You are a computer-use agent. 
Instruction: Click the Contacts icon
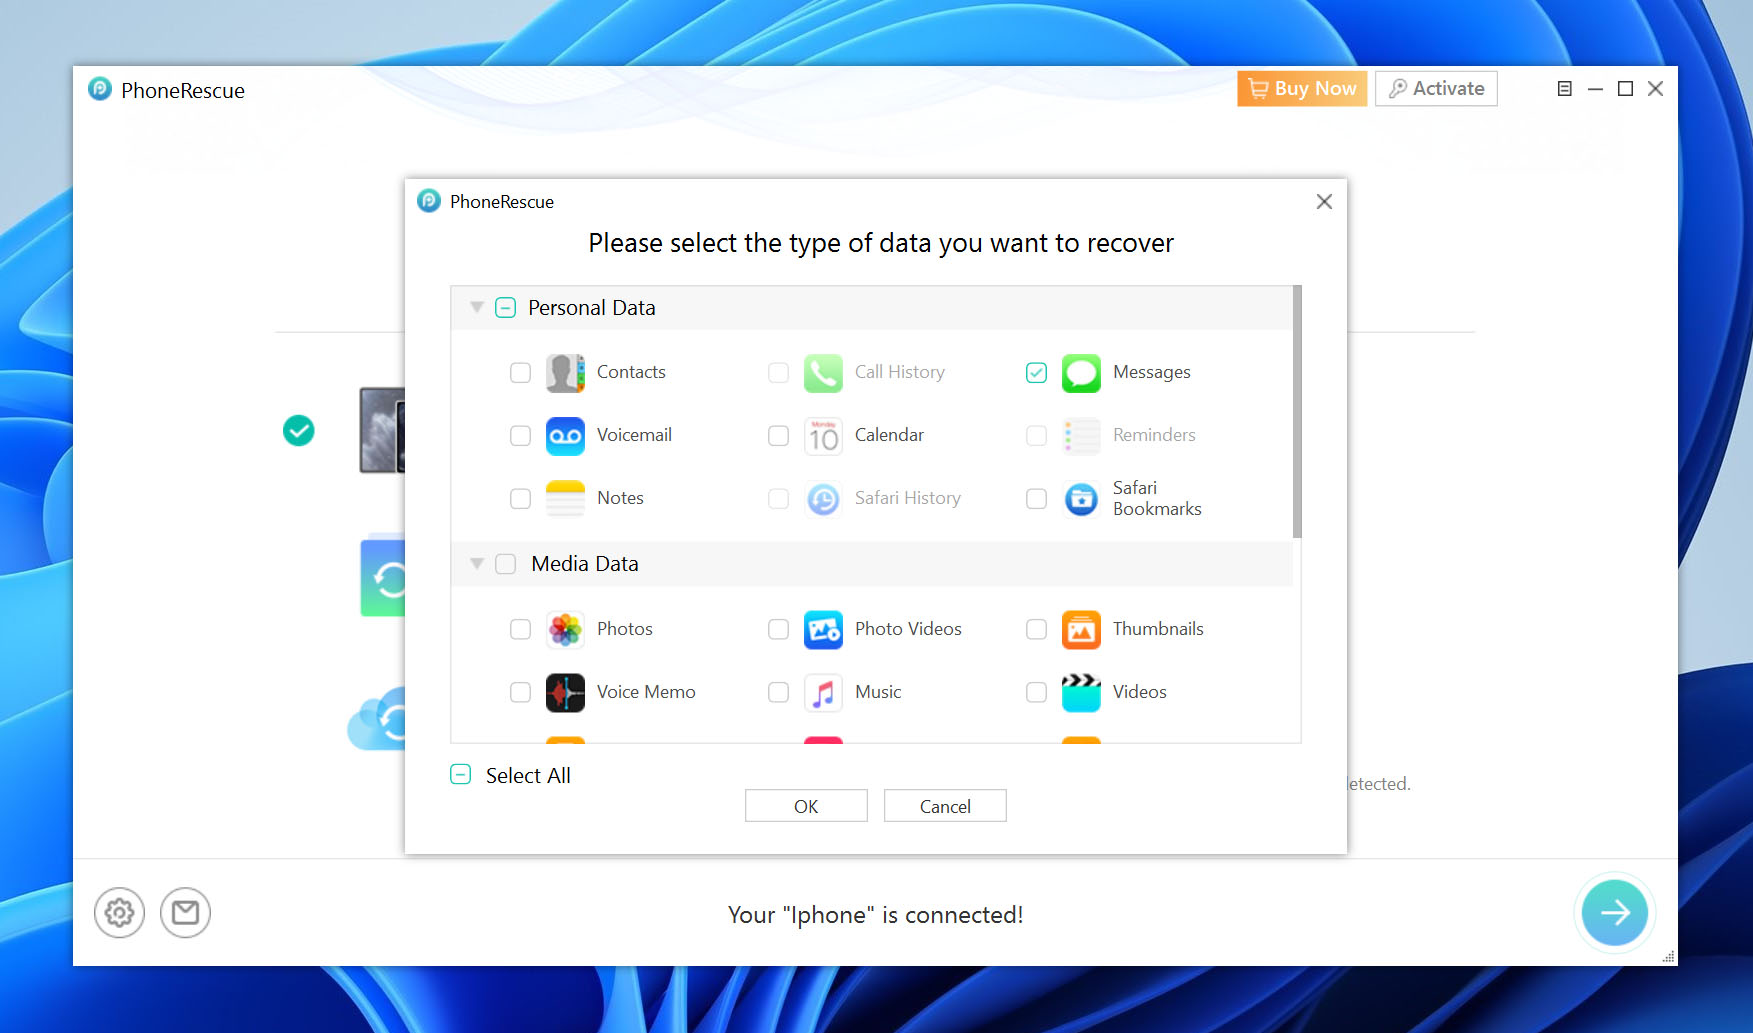pyautogui.click(x=565, y=373)
